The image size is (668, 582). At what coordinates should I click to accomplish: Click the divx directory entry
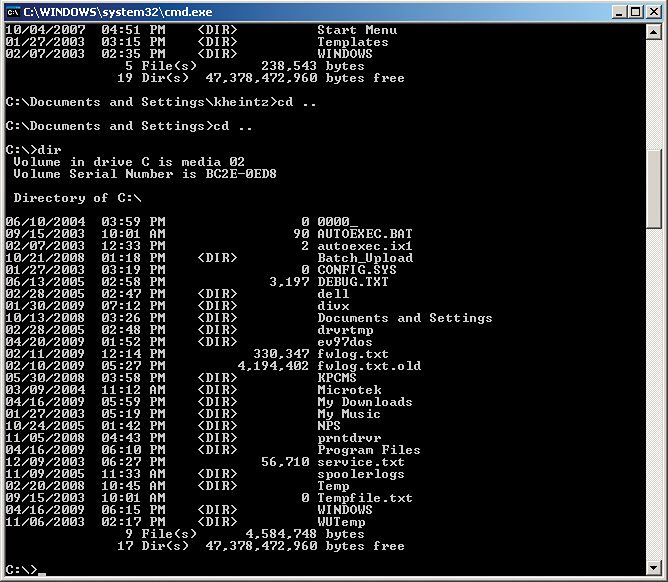(x=333, y=306)
